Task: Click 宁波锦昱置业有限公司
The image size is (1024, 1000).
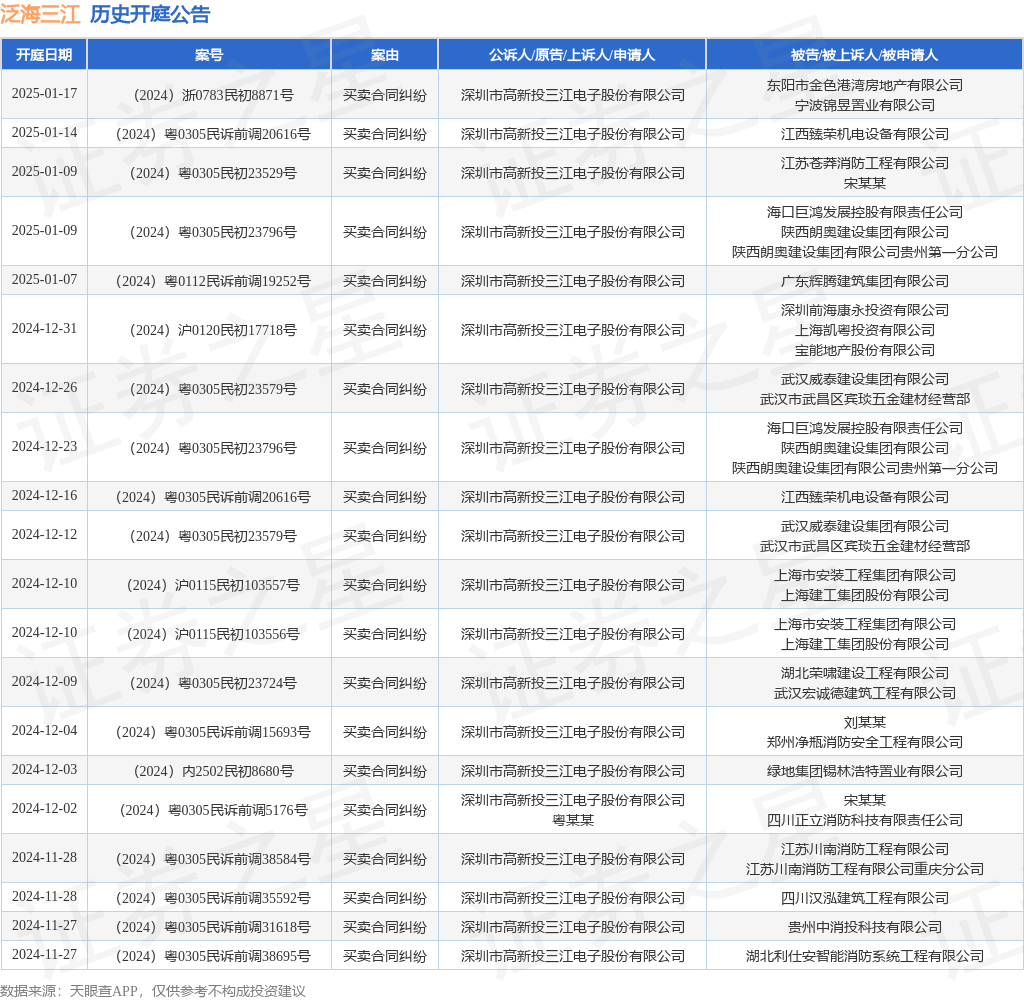Action: point(865,105)
